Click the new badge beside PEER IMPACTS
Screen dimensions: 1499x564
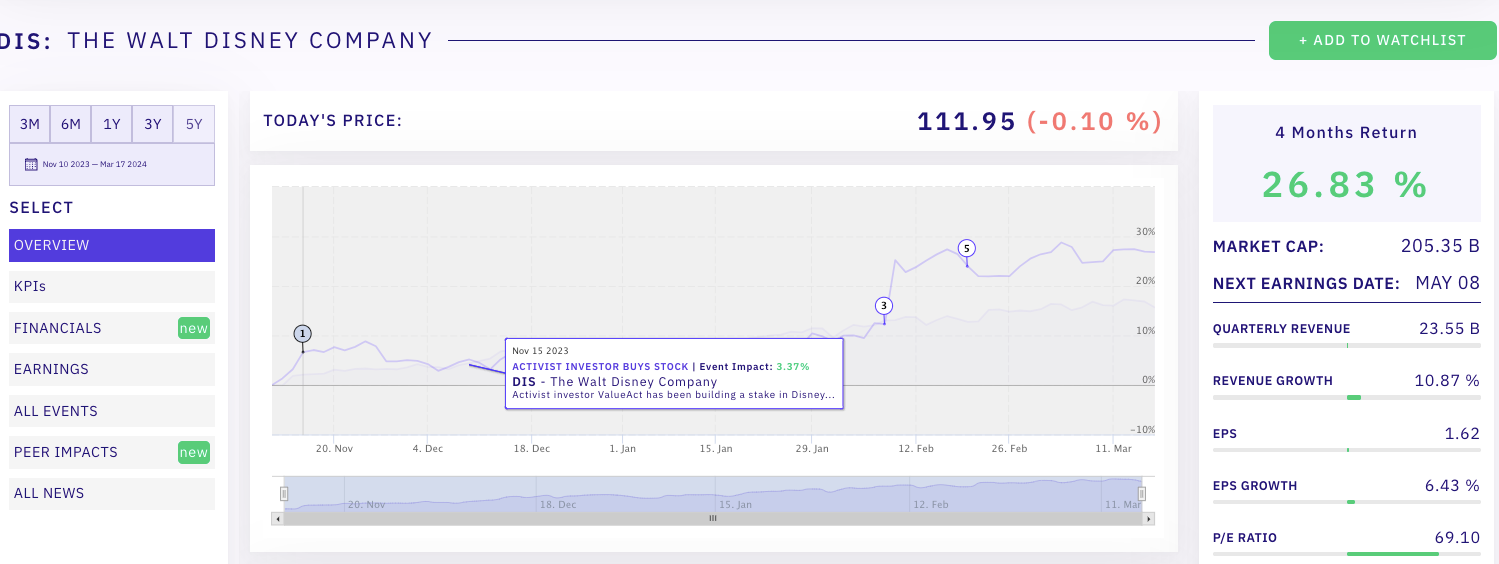(x=194, y=452)
